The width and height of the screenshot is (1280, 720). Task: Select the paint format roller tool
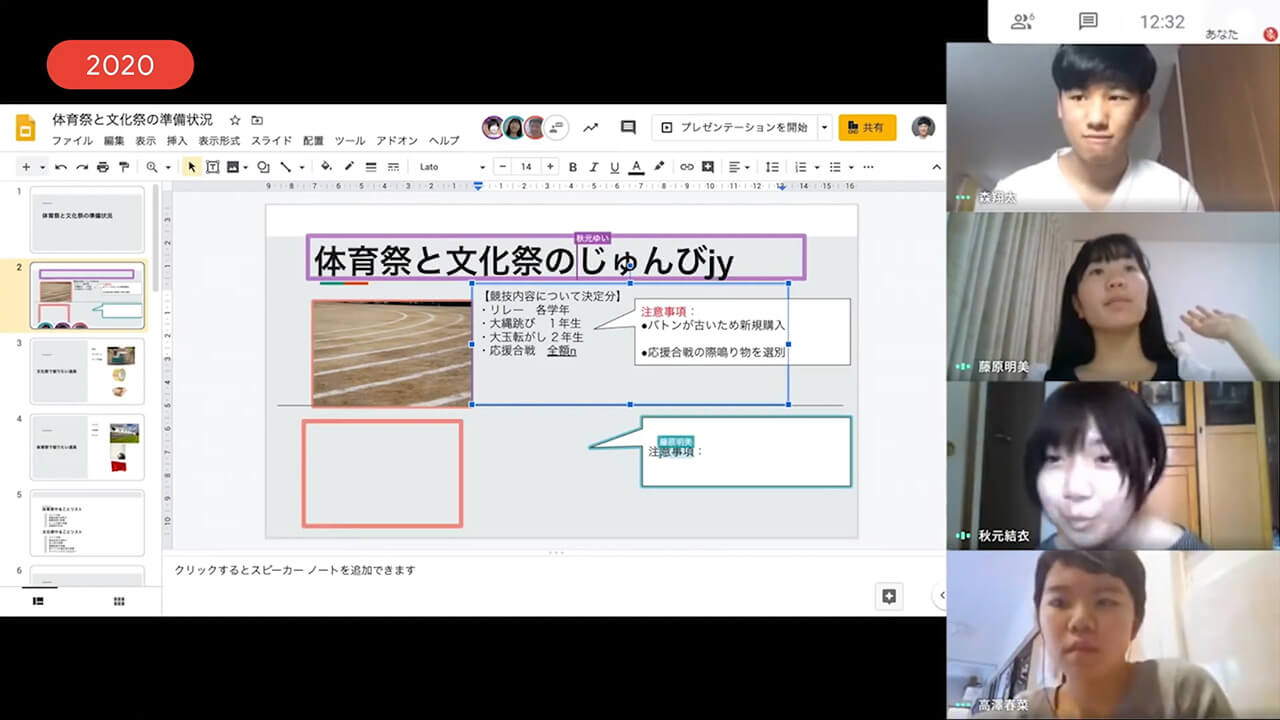[124, 167]
